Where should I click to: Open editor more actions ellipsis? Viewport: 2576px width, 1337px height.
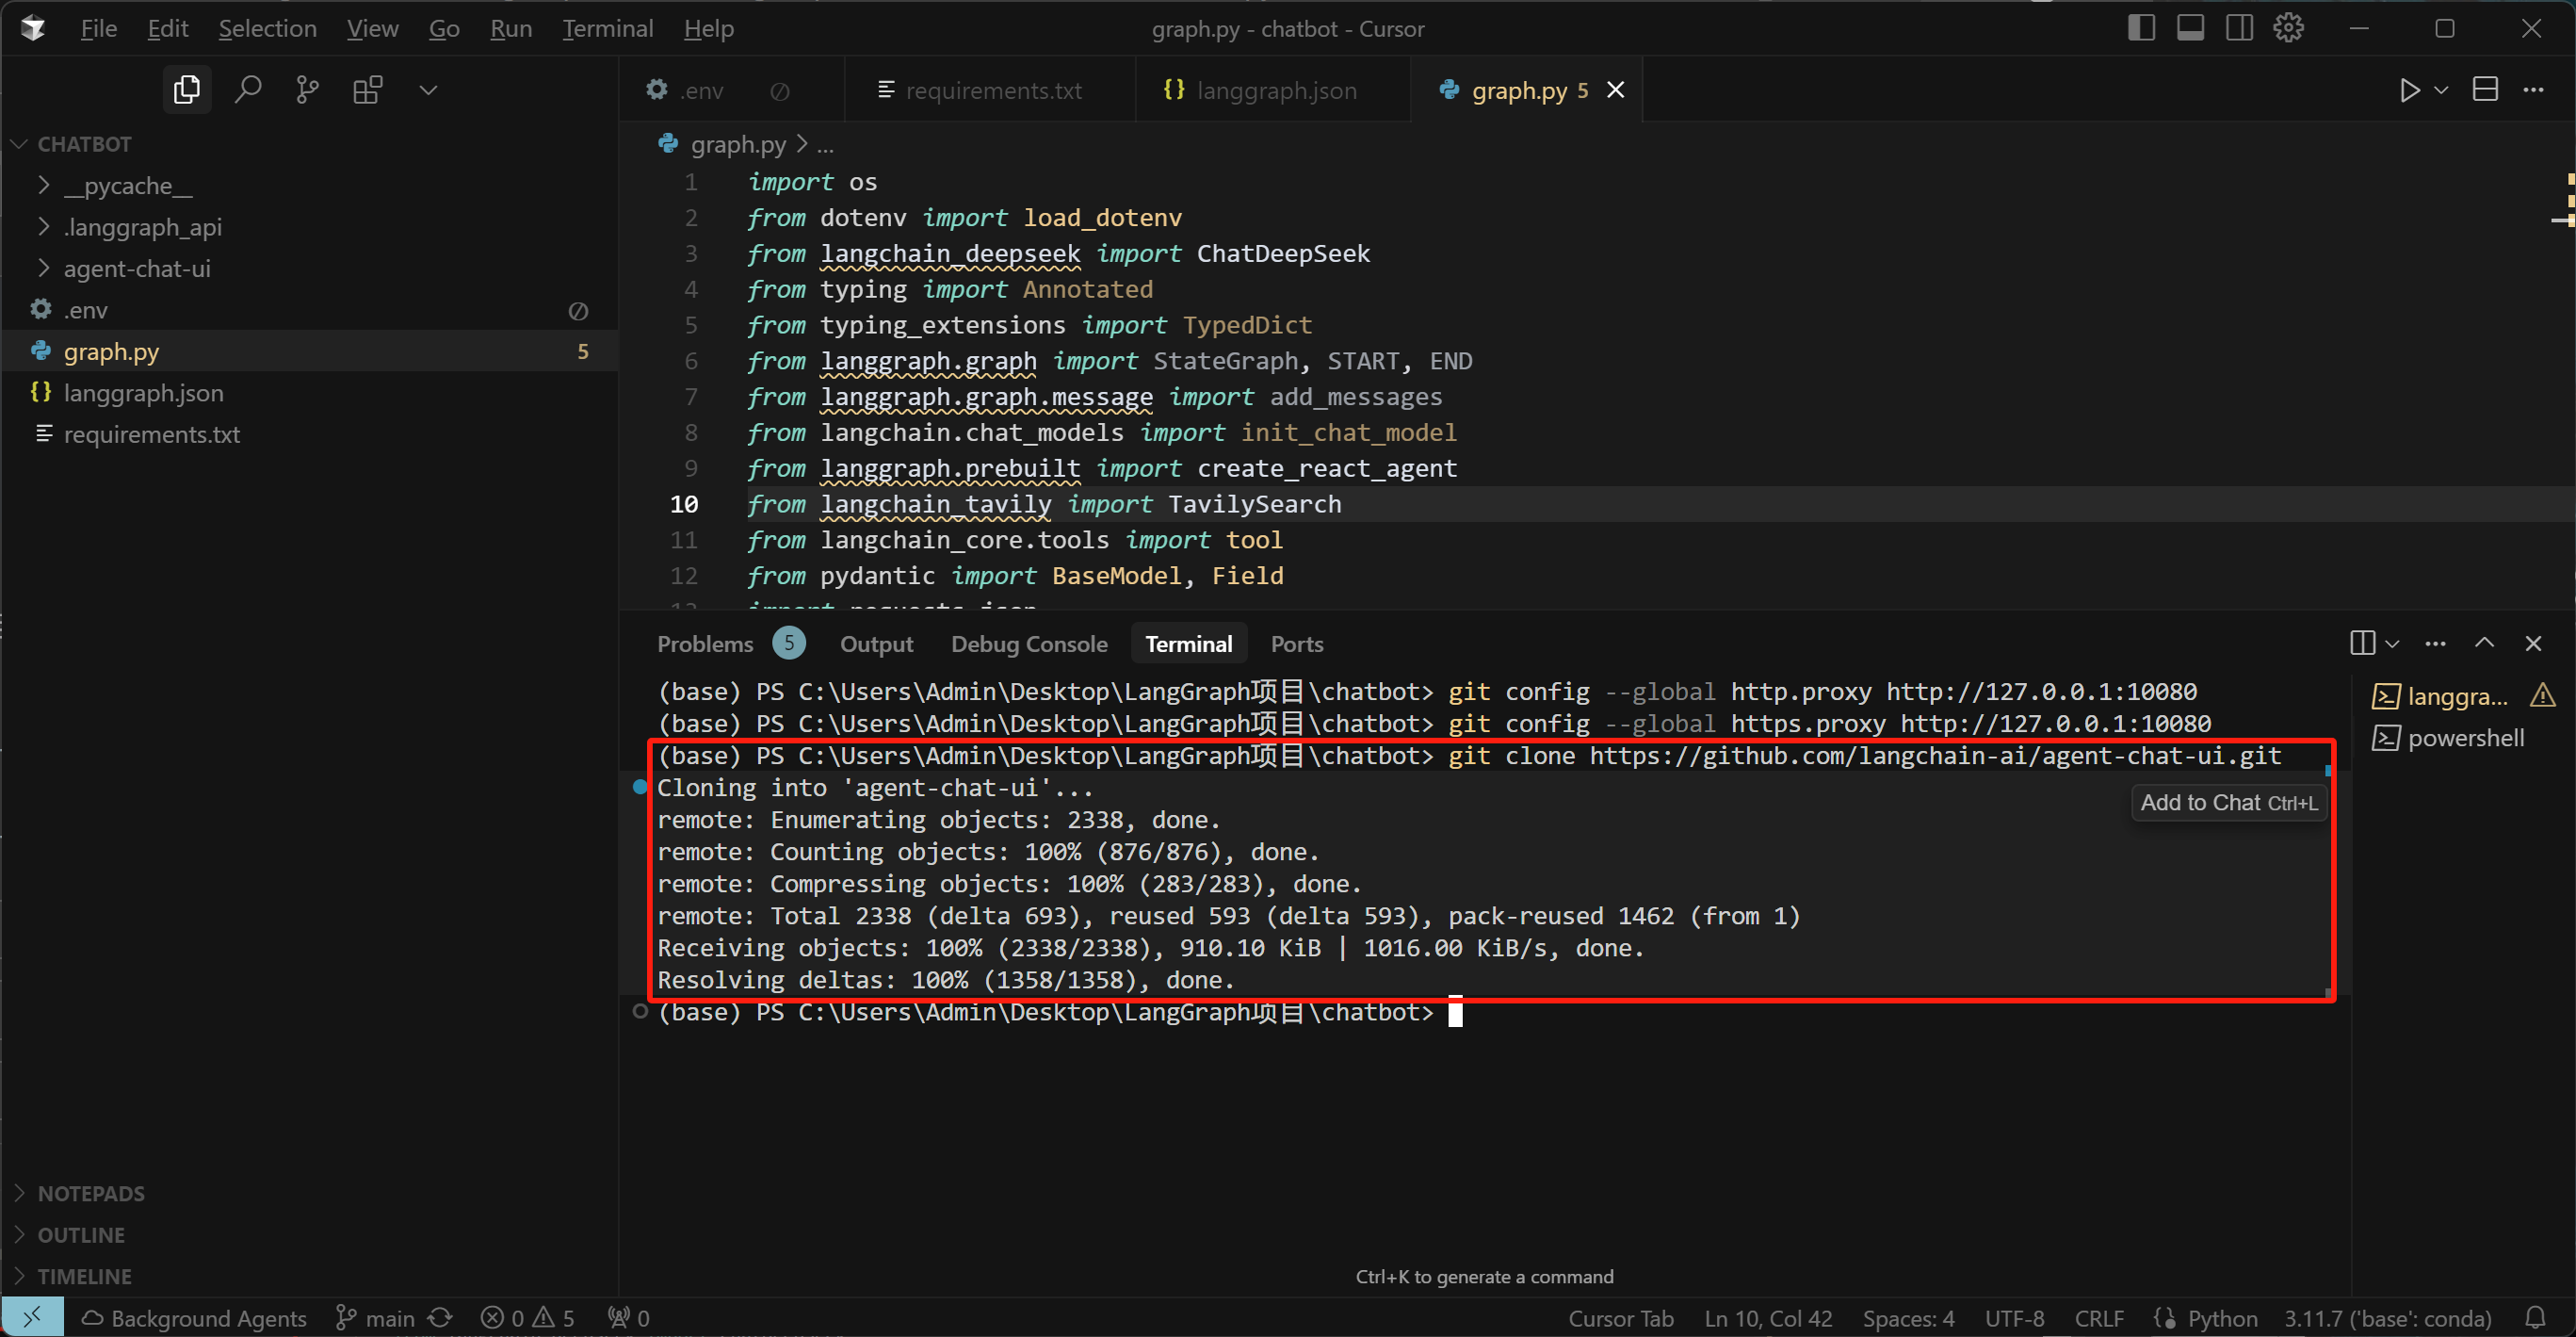point(2533,90)
